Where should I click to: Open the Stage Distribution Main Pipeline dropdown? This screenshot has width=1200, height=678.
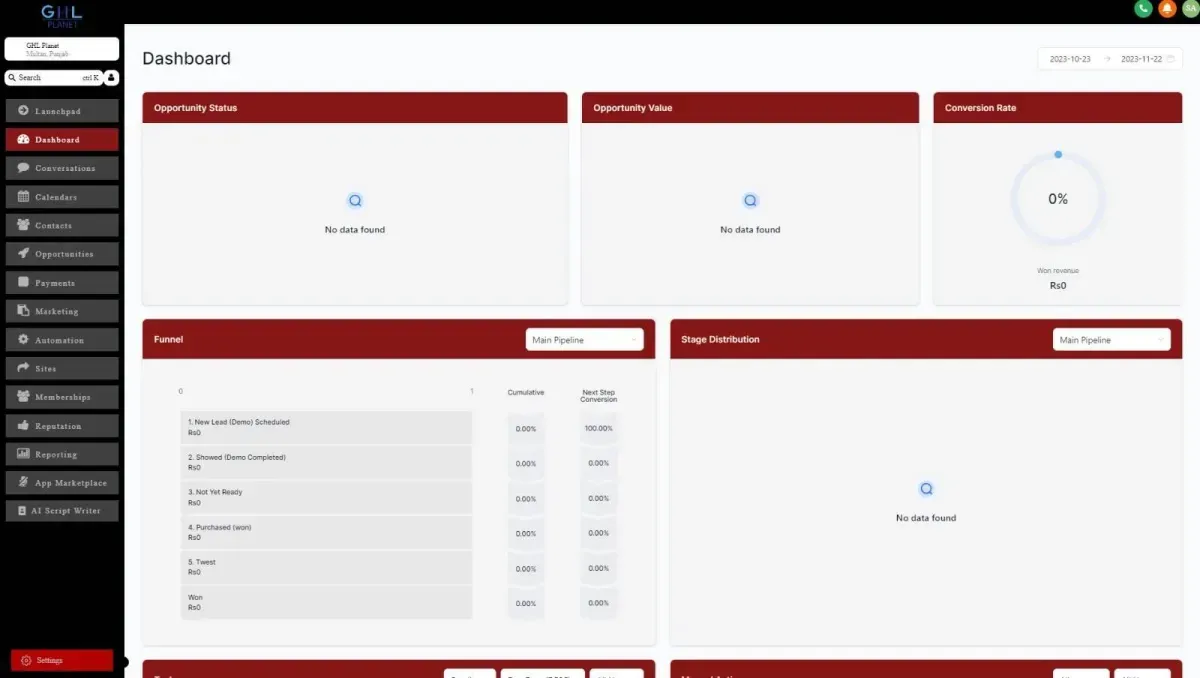pos(1112,340)
